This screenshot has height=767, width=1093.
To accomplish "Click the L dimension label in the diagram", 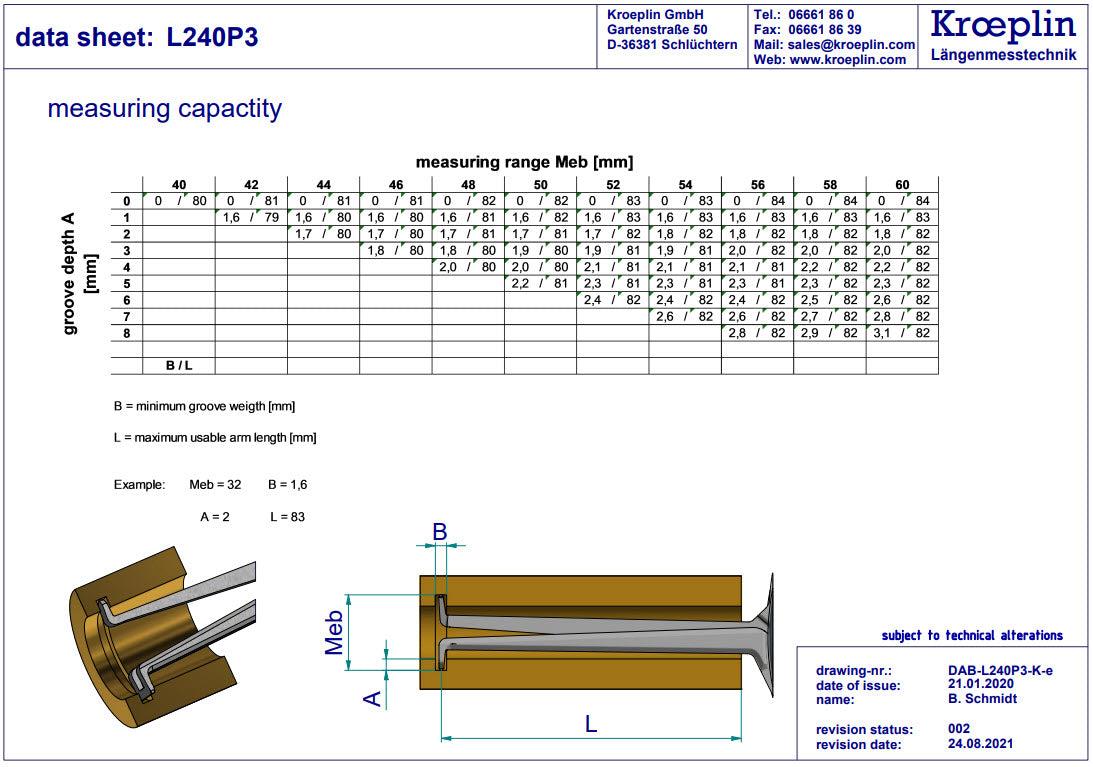I will 591,724.
